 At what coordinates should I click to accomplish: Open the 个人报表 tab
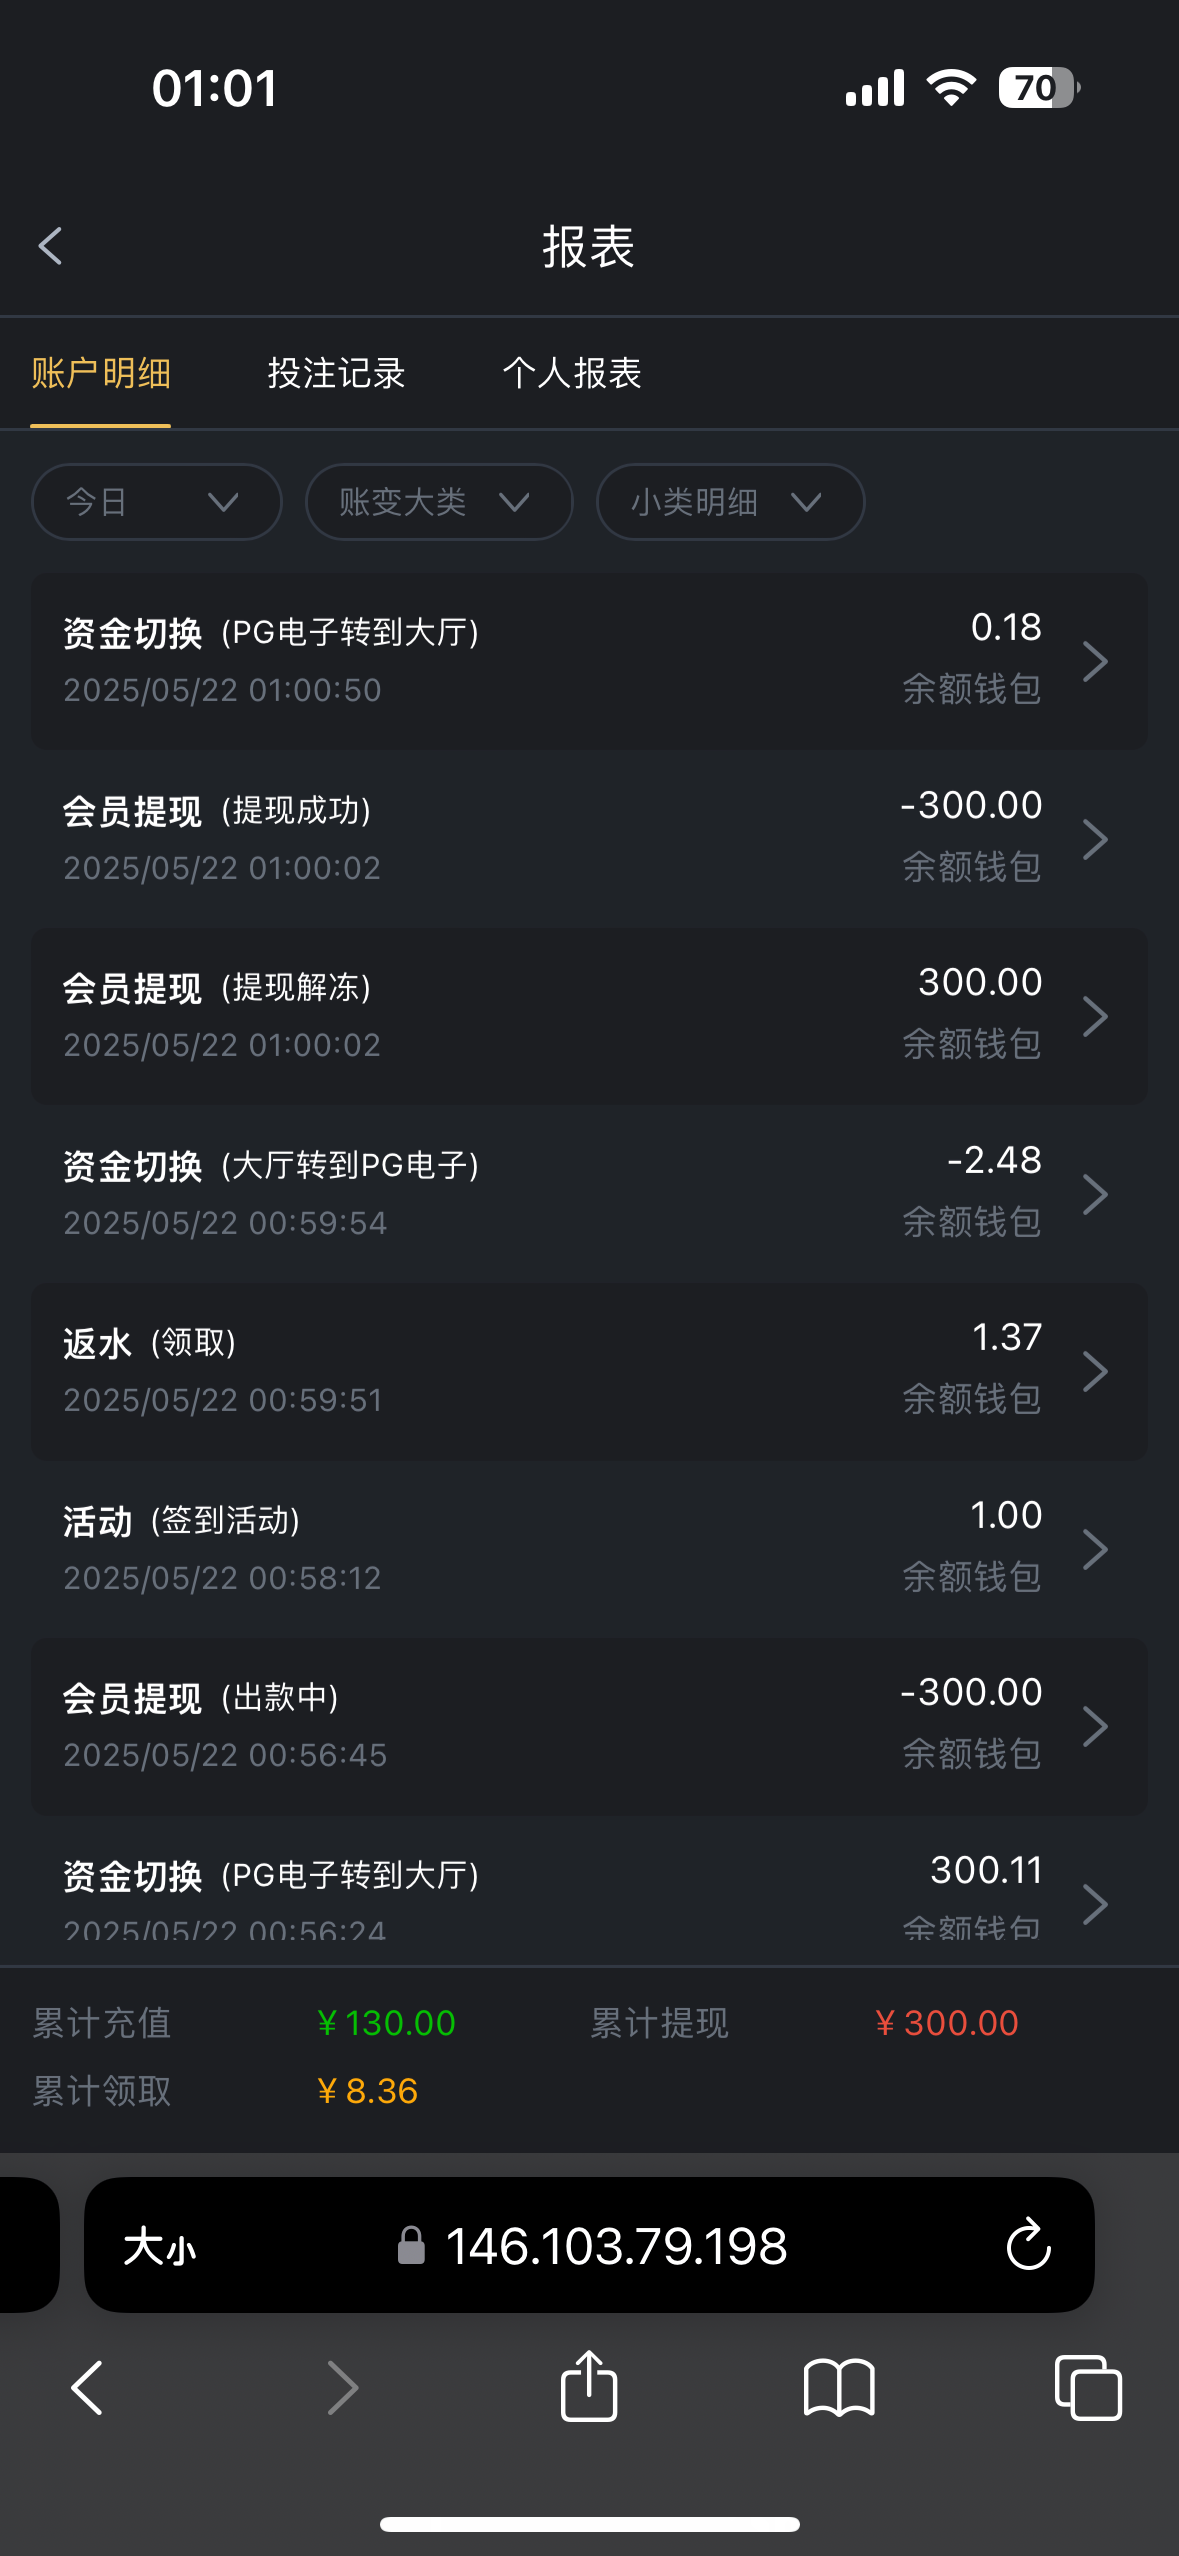(x=571, y=374)
